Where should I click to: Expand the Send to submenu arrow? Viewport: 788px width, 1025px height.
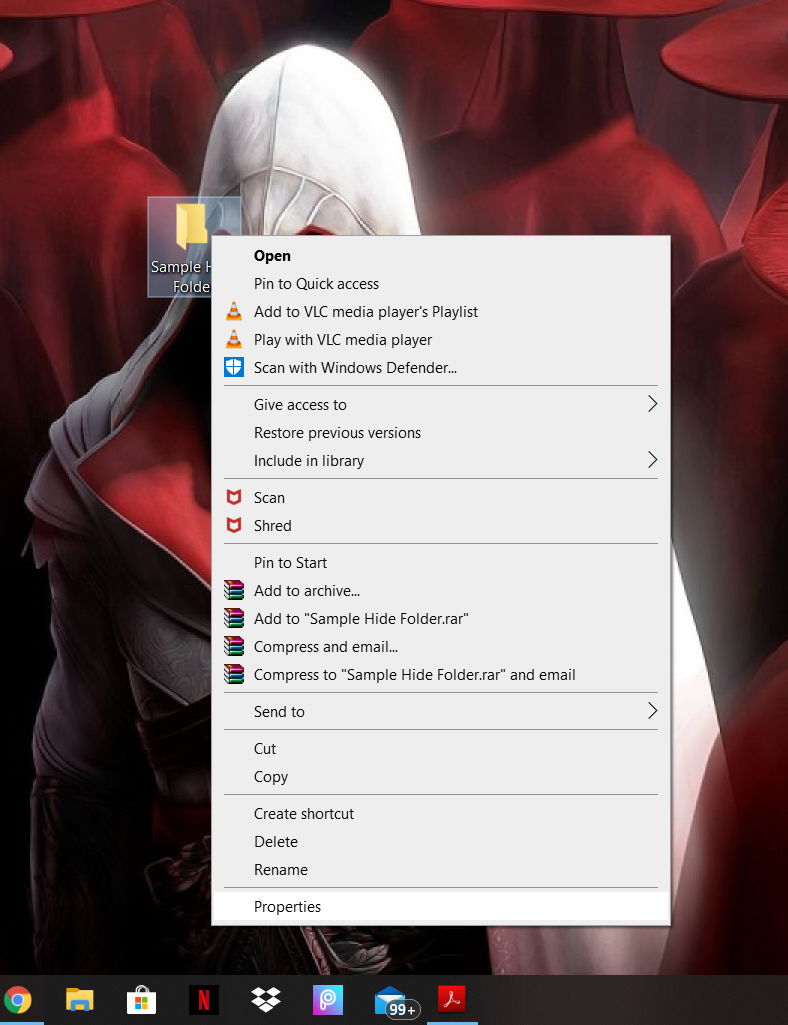pyautogui.click(x=652, y=711)
